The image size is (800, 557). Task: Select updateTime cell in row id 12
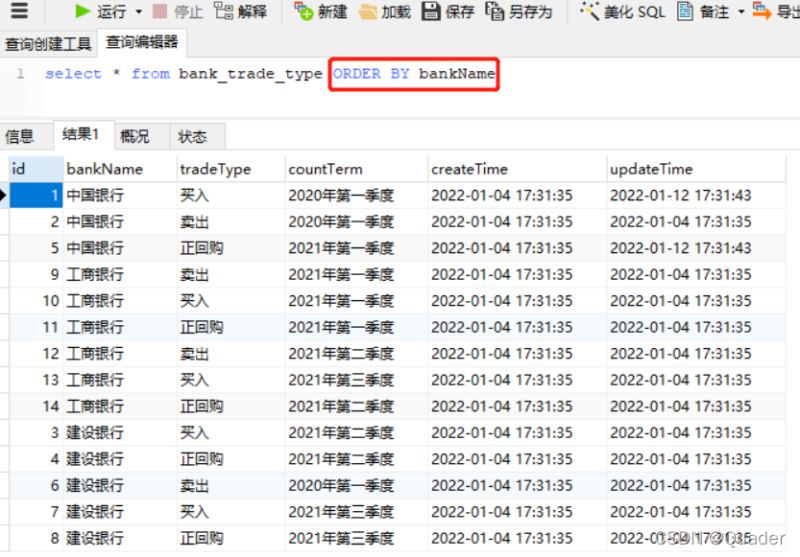point(696,354)
